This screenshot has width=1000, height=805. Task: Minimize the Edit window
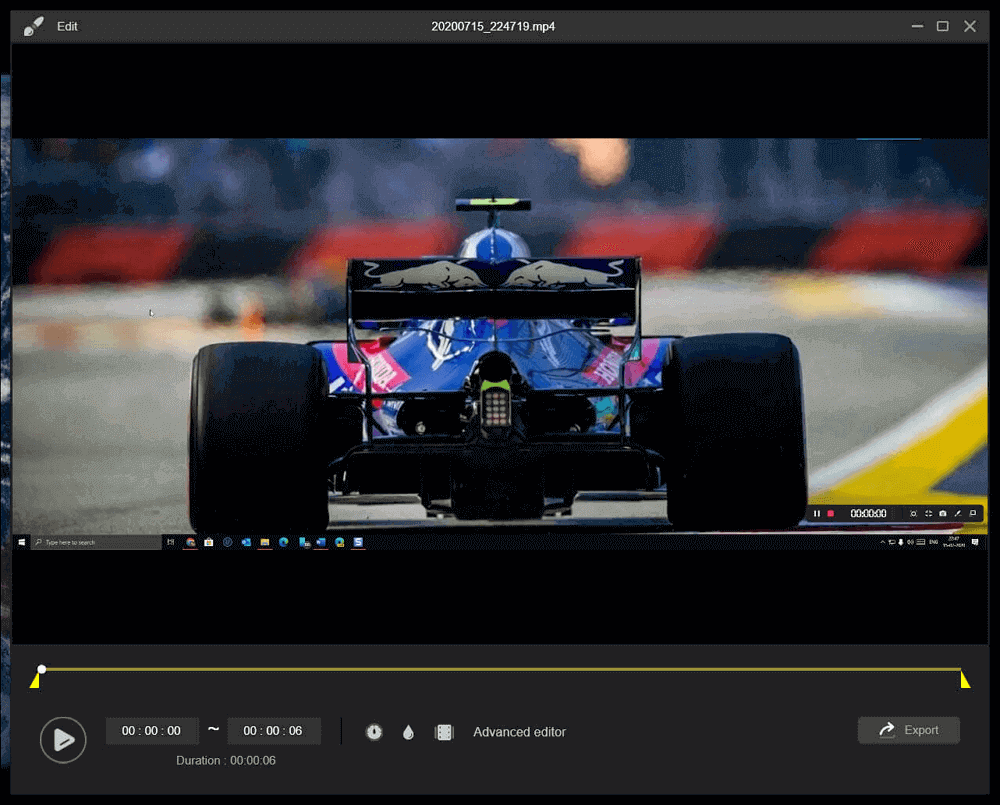(x=917, y=26)
